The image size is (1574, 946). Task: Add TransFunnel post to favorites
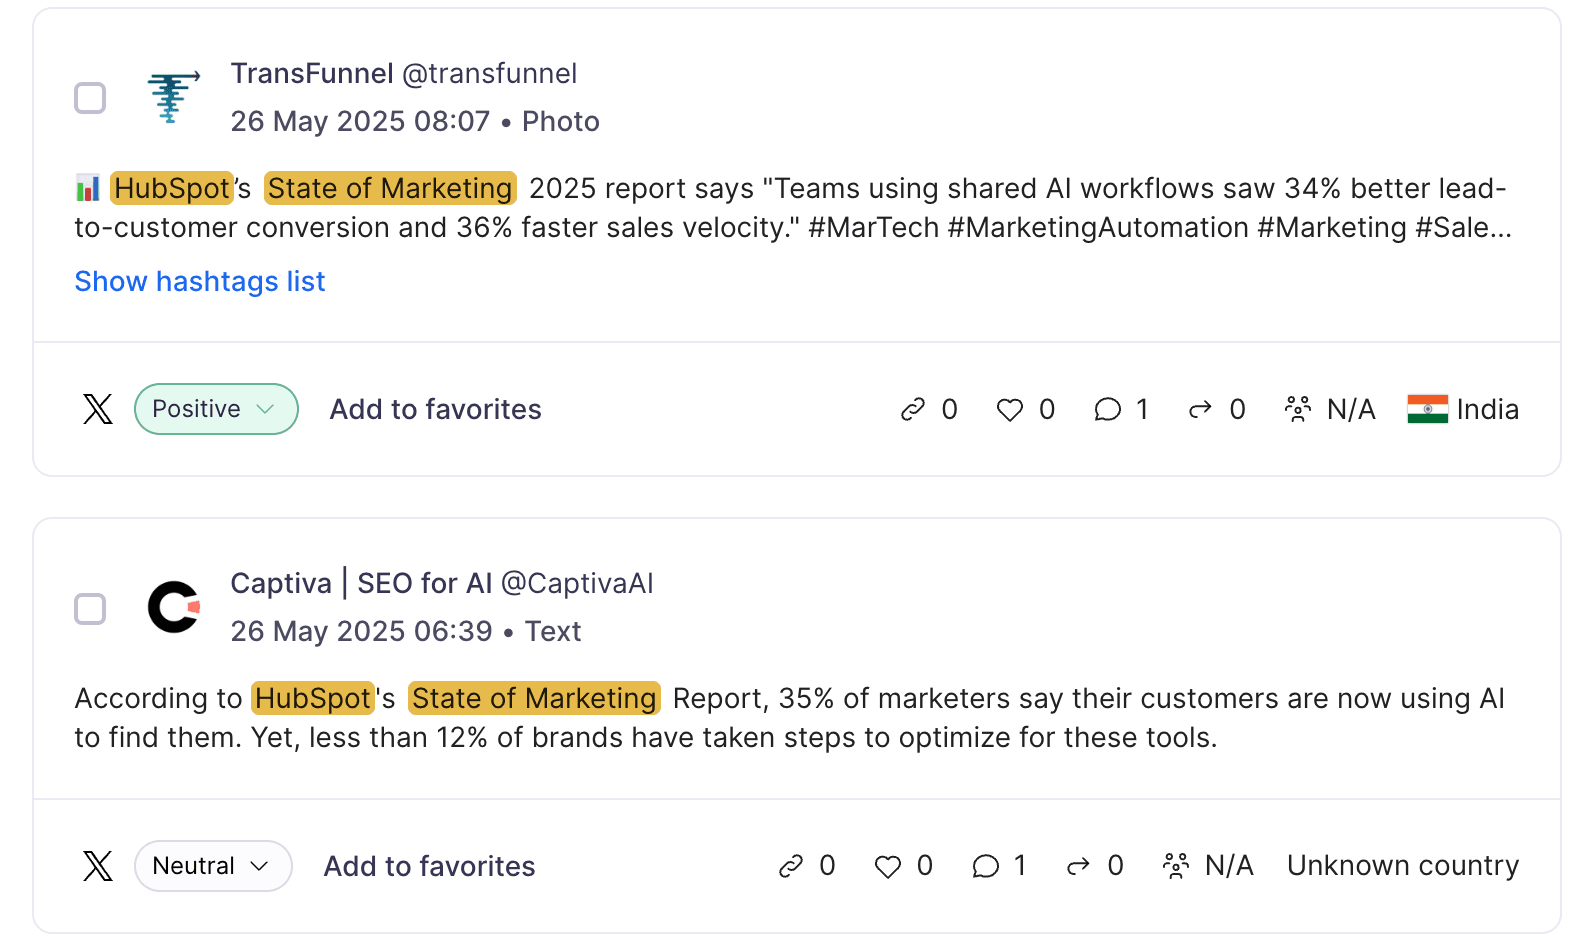[x=436, y=409]
